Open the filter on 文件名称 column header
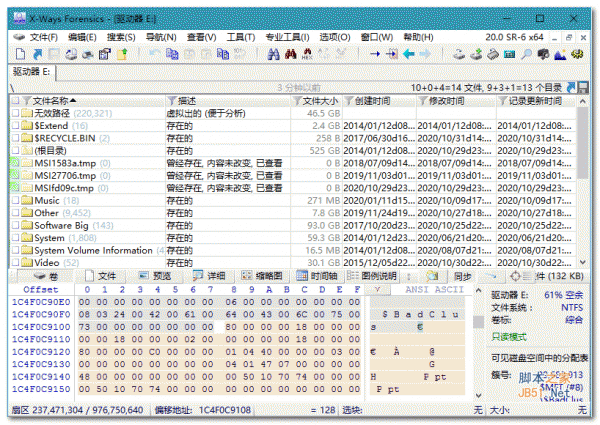Viewport: 600px width, 425px height. 26,101
